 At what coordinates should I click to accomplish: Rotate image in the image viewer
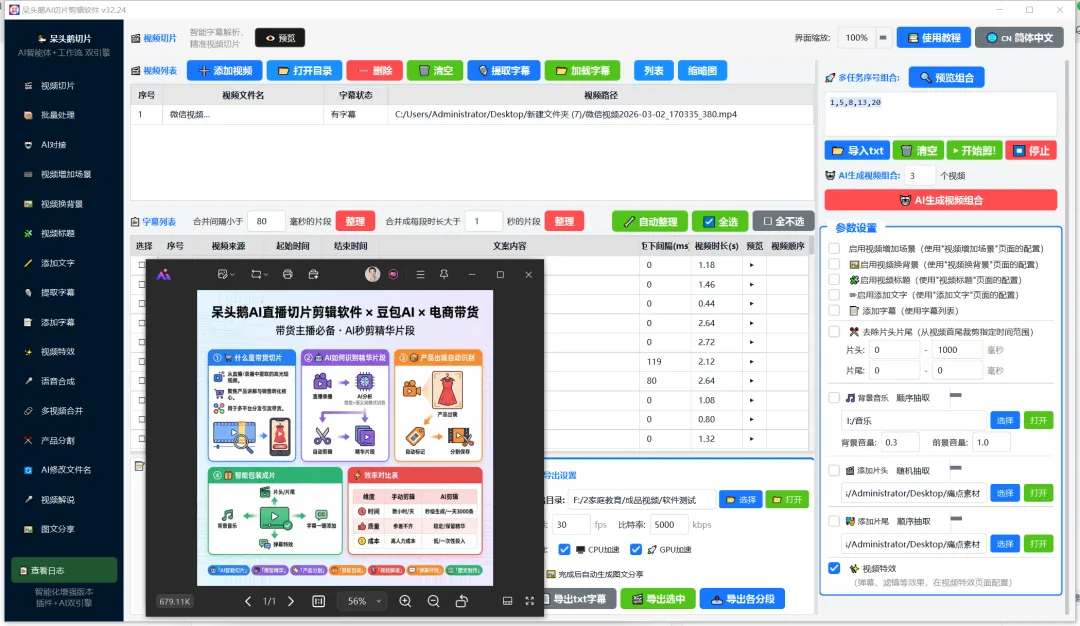(461, 601)
